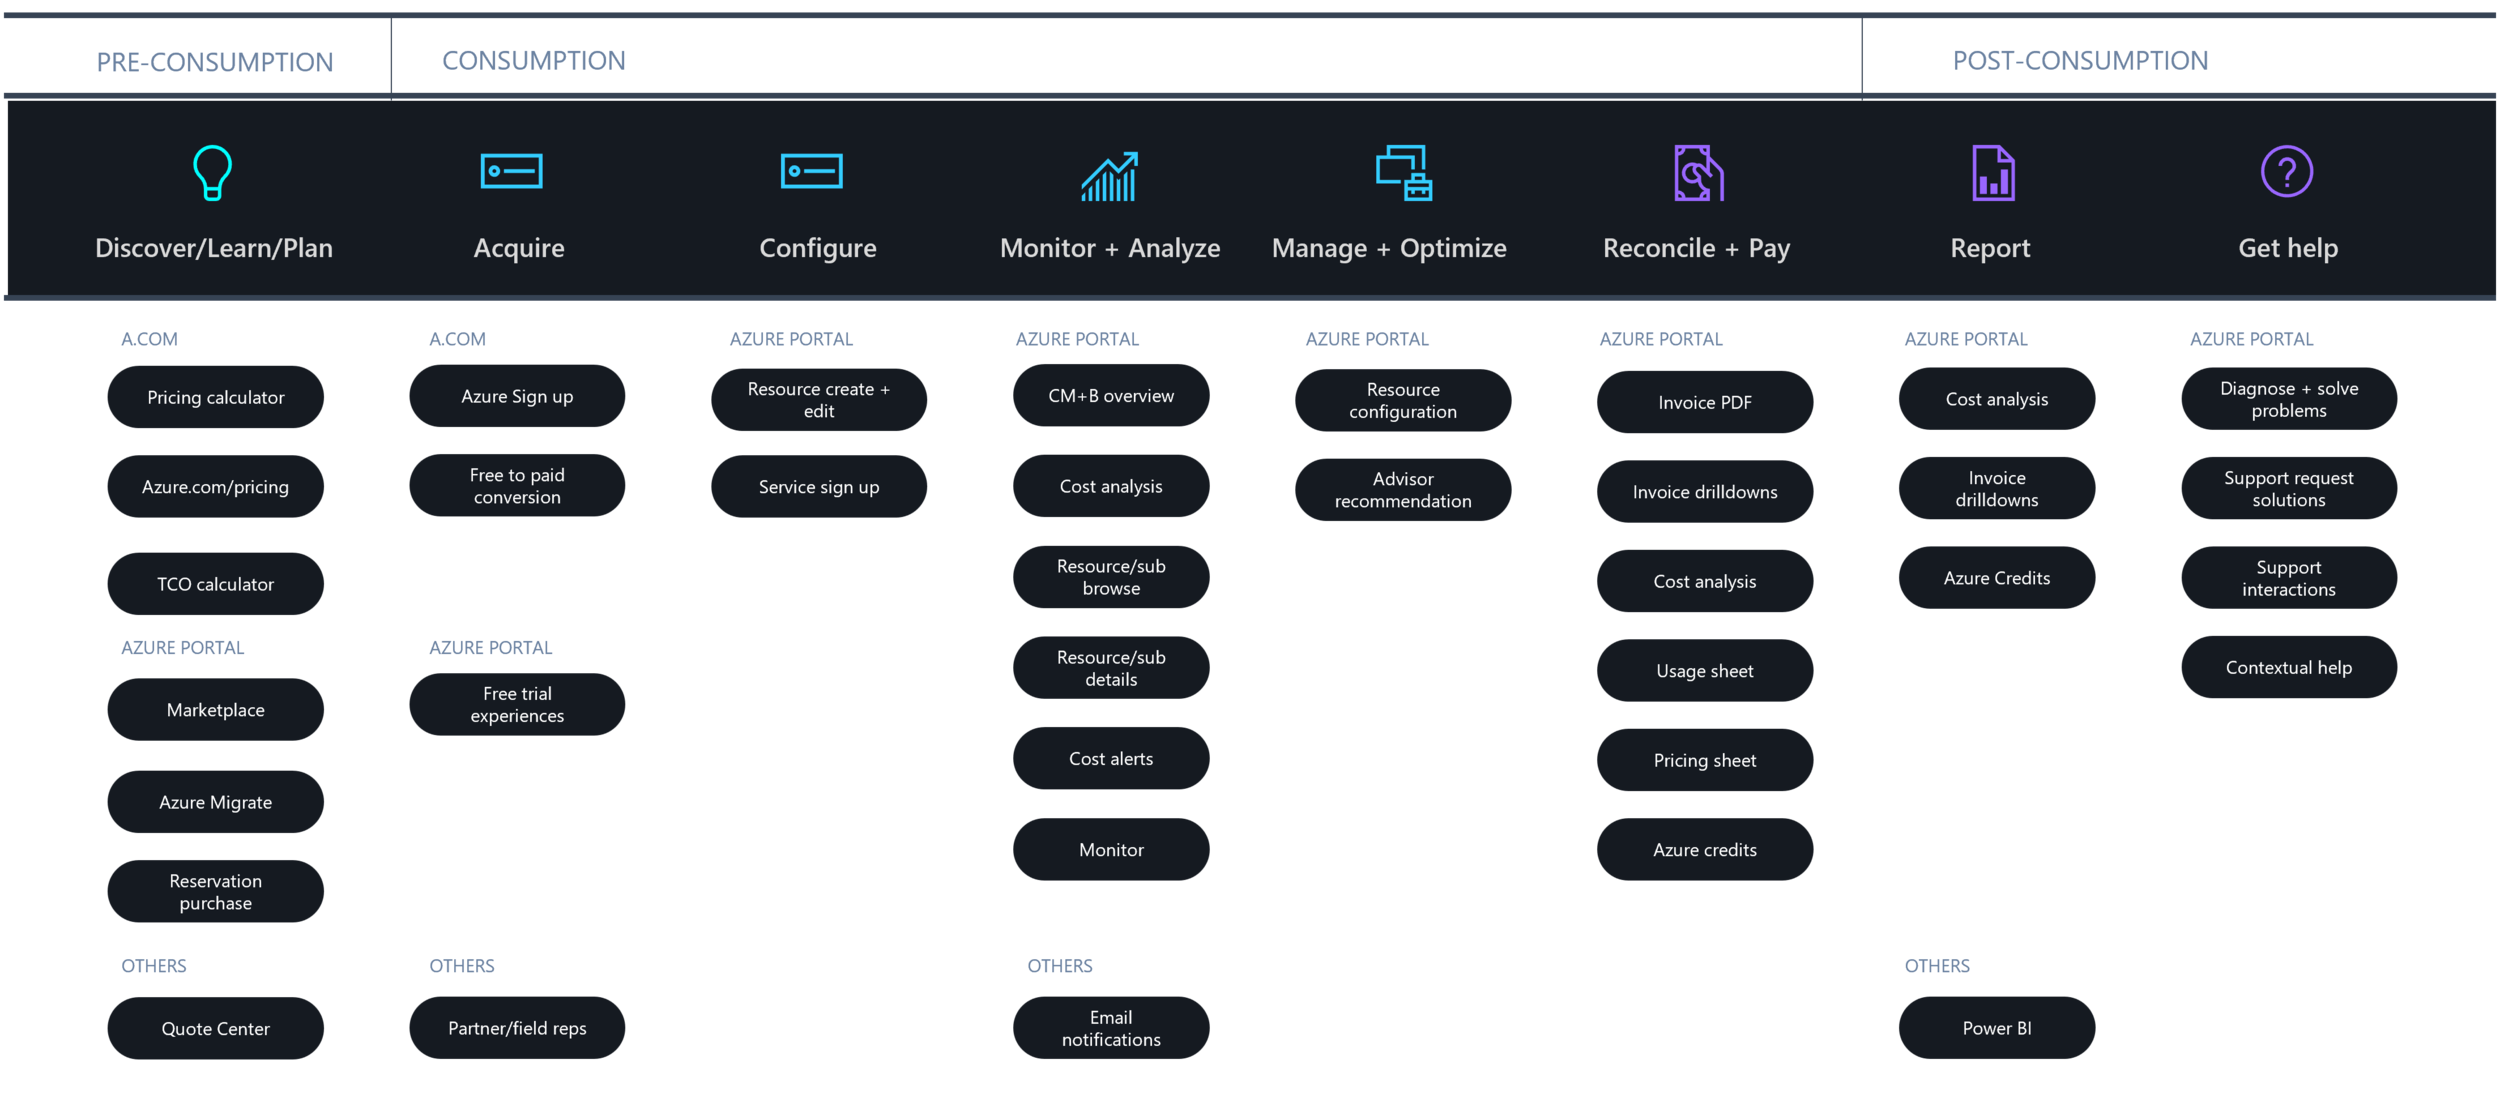The width and height of the screenshot is (2500, 1111).
Task: Click the TCO calculator button
Action: tap(215, 584)
